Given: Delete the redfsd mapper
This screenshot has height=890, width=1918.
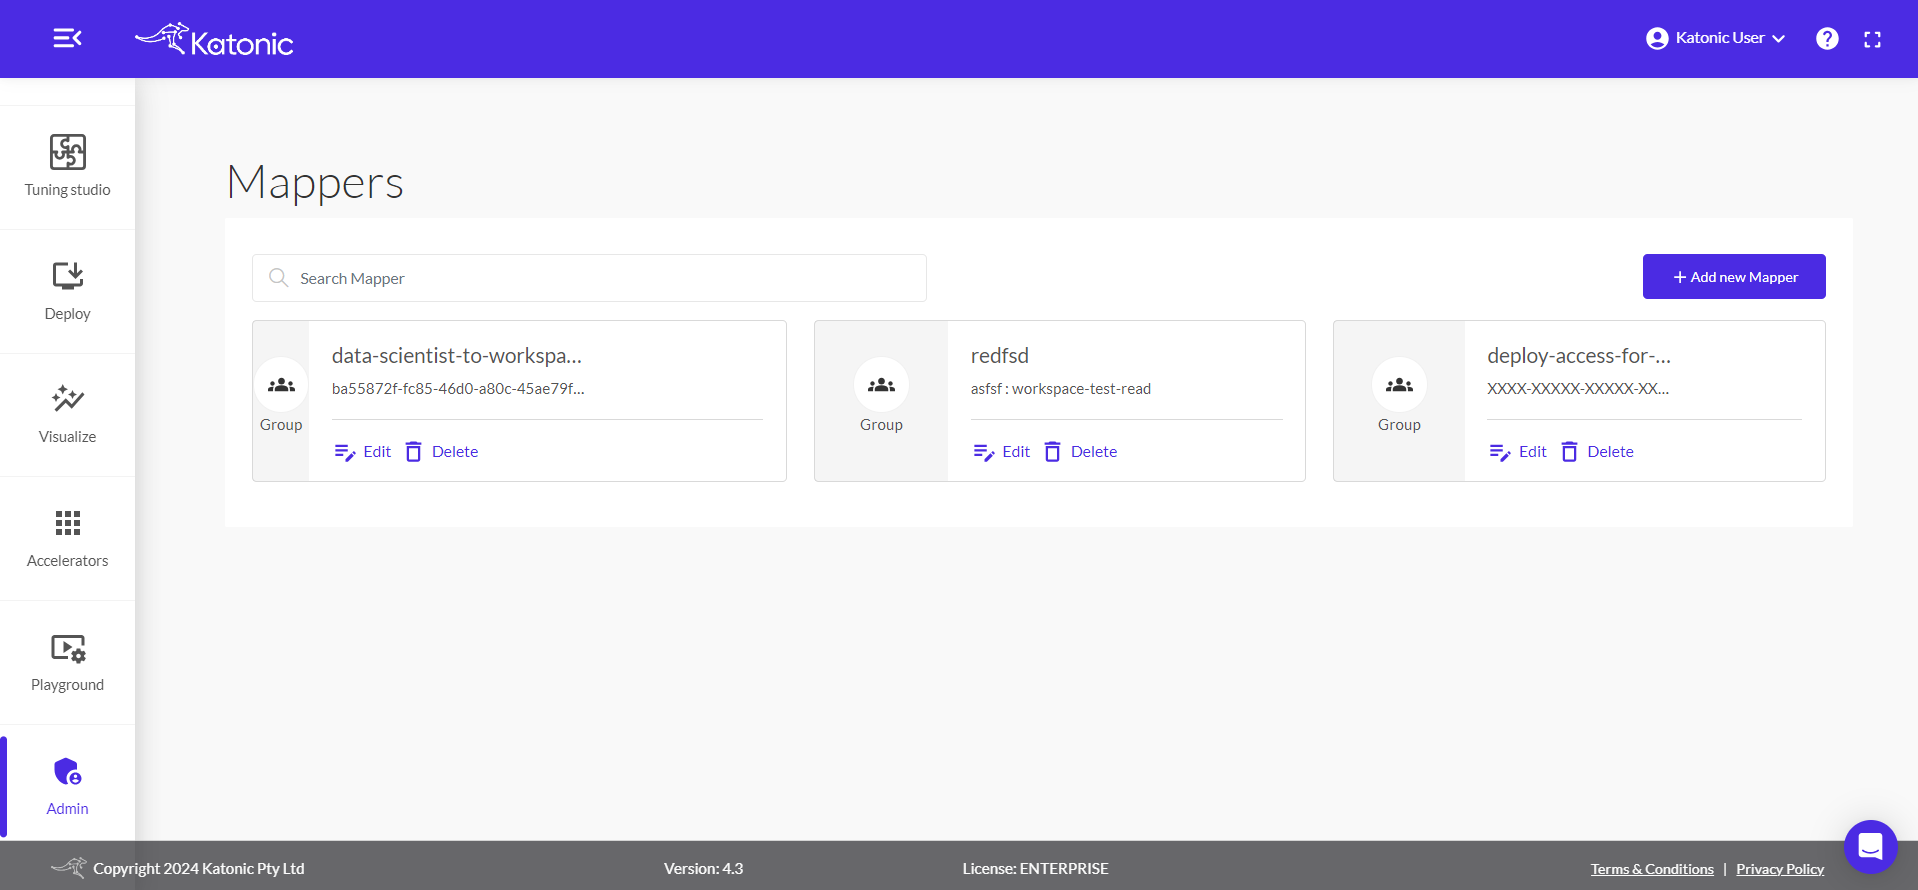Looking at the screenshot, I should coord(1080,452).
